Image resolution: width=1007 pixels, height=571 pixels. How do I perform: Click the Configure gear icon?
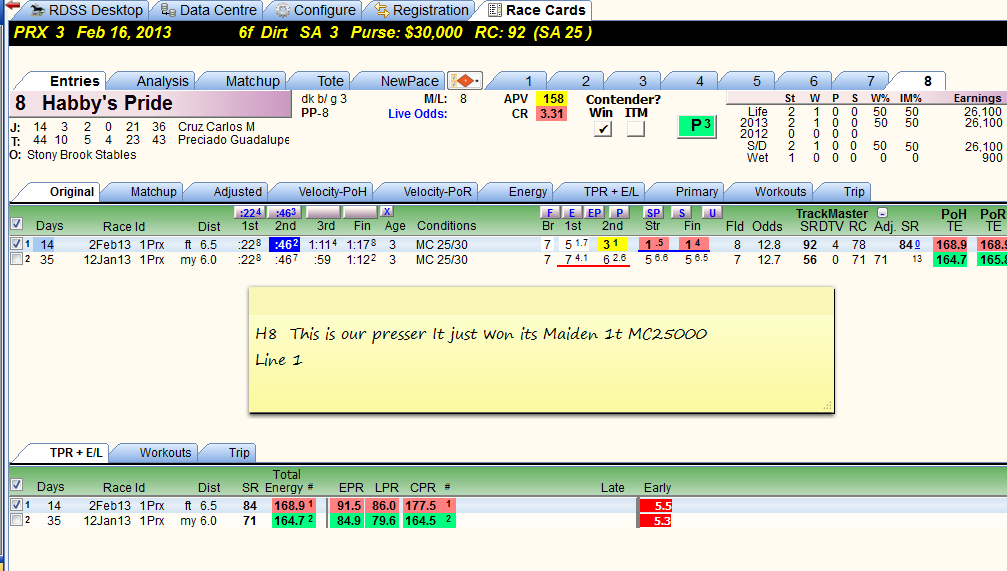283,10
